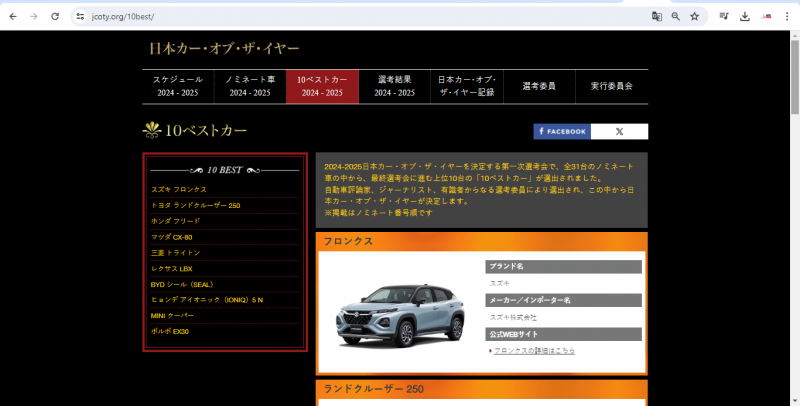This screenshot has height=406, width=800.
Task: Select マツダ CX-80 in the sidebar list
Action: (x=171, y=237)
